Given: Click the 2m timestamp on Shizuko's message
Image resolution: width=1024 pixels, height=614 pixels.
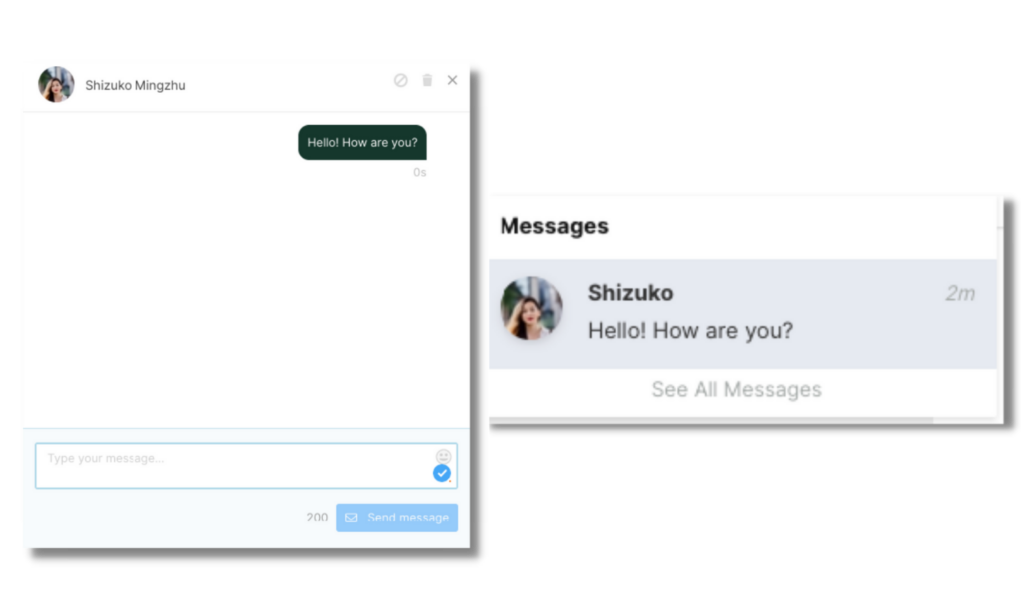Looking at the screenshot, I should pyautogui.click(x=960, y=293).
